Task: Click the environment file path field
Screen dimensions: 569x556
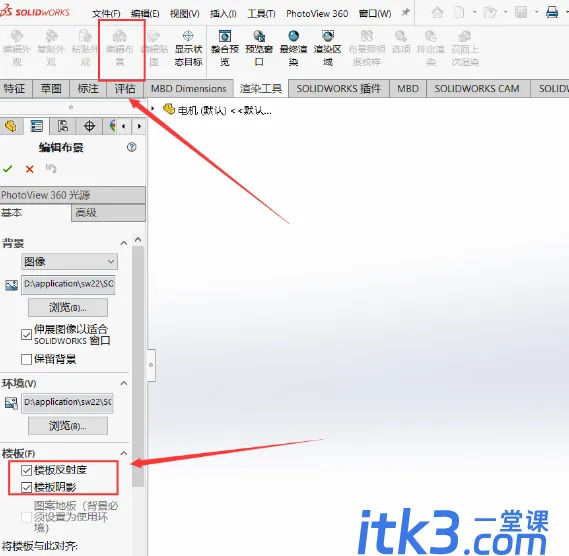Action: 67,403
